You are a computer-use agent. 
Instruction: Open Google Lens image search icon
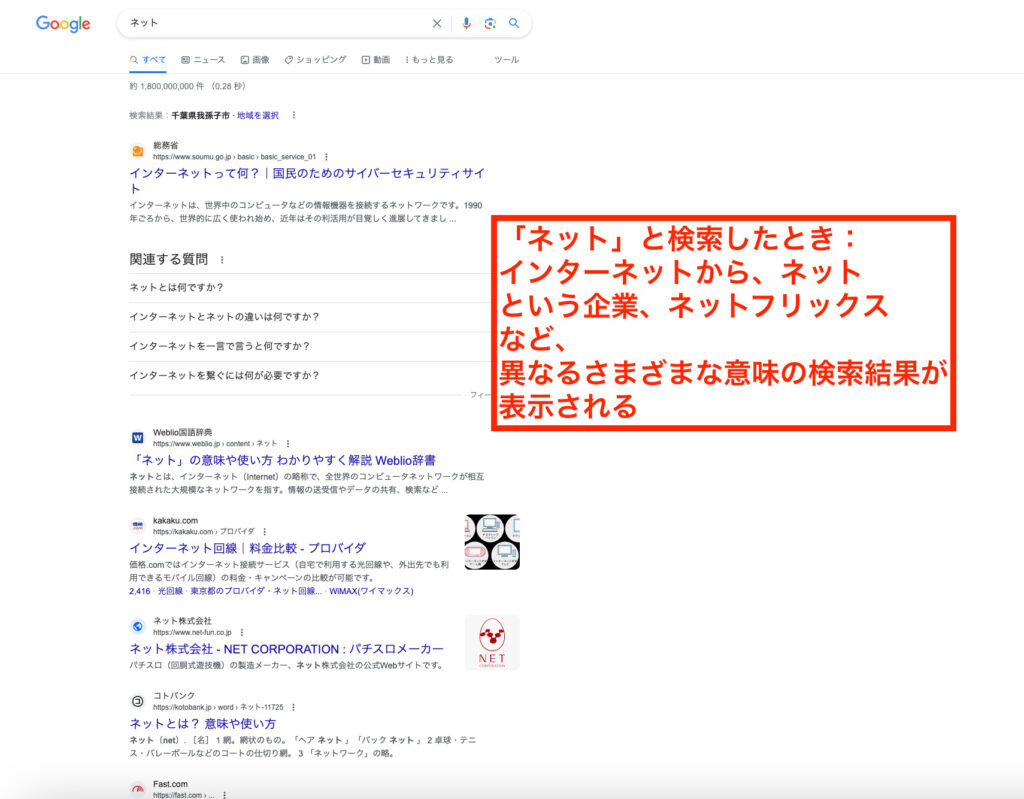[490, 23]
